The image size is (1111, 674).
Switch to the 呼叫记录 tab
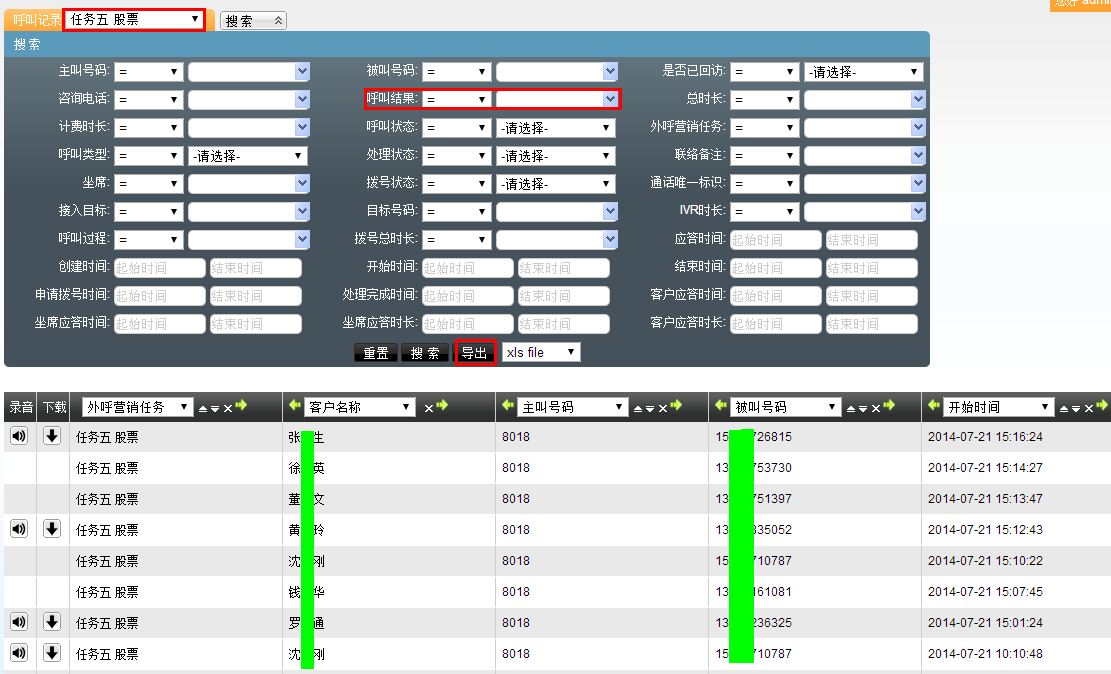pyautogui.click(x=36, y=20)
